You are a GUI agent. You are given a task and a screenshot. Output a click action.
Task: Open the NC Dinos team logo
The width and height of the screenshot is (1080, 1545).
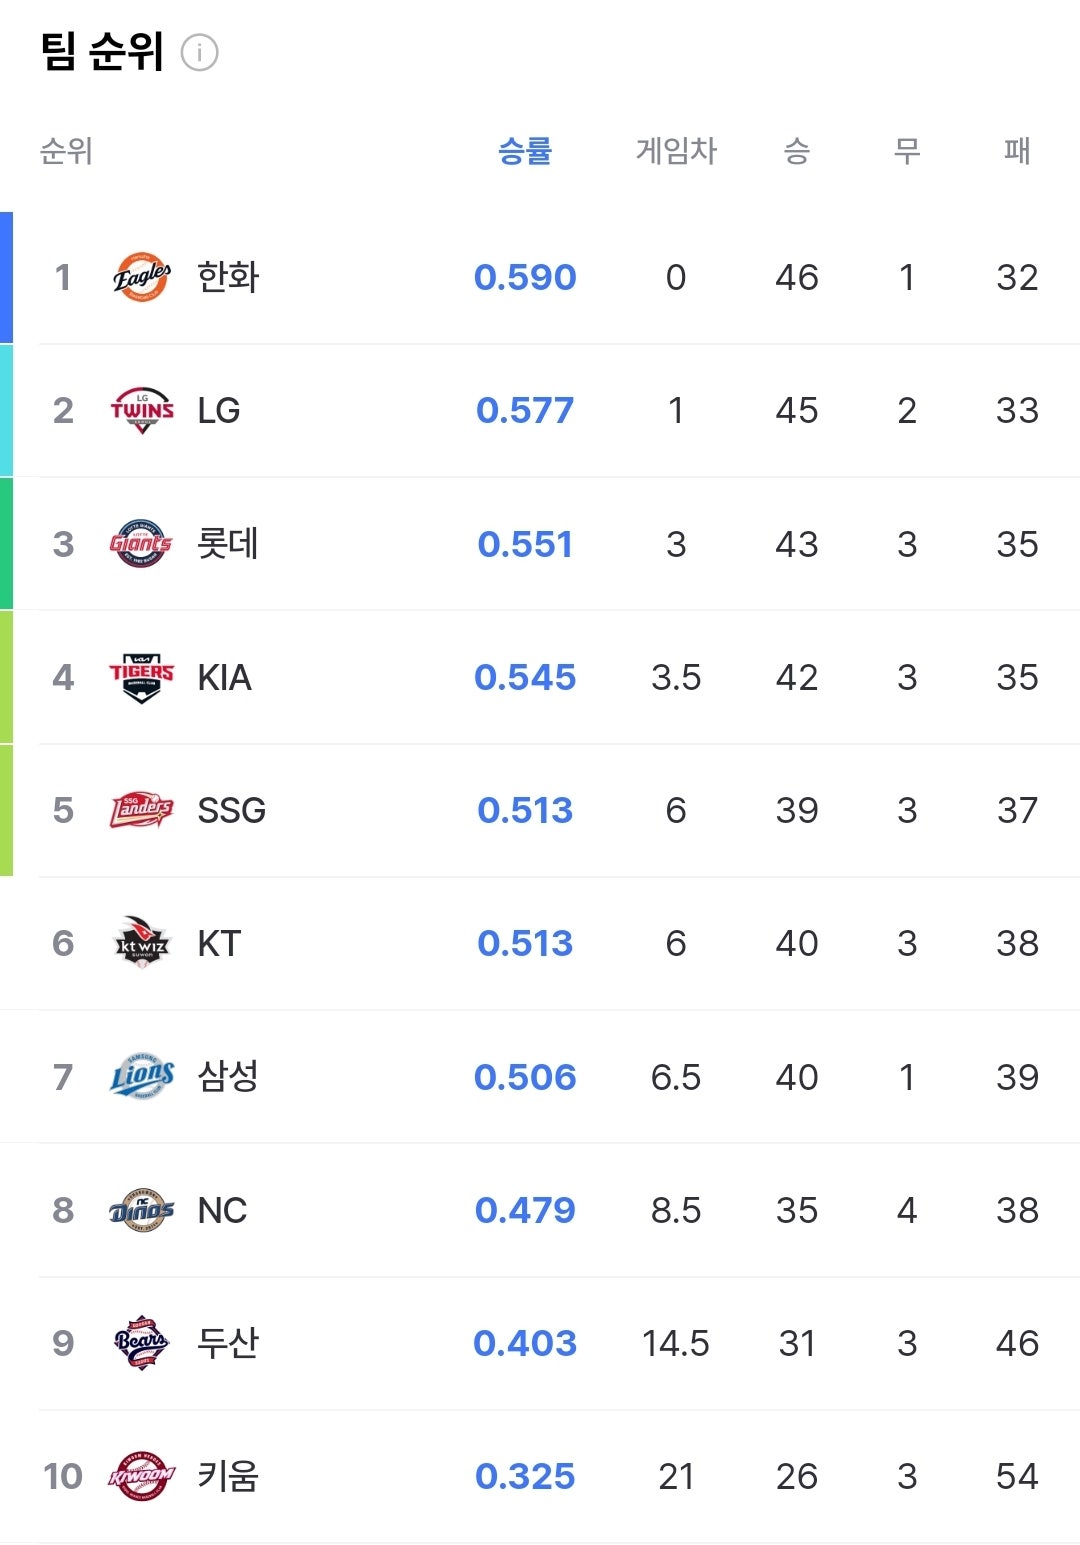[141, 1210]
